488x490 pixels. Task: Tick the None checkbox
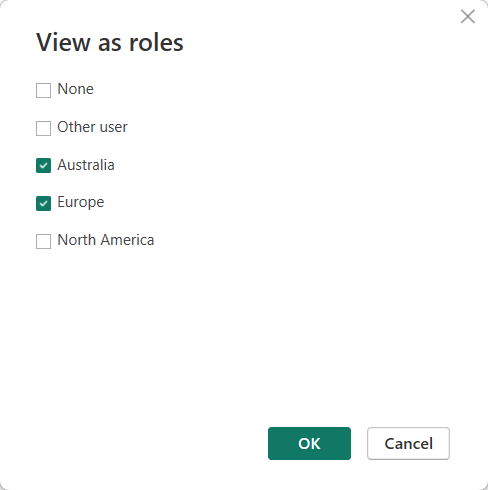[x=43, y=90]
